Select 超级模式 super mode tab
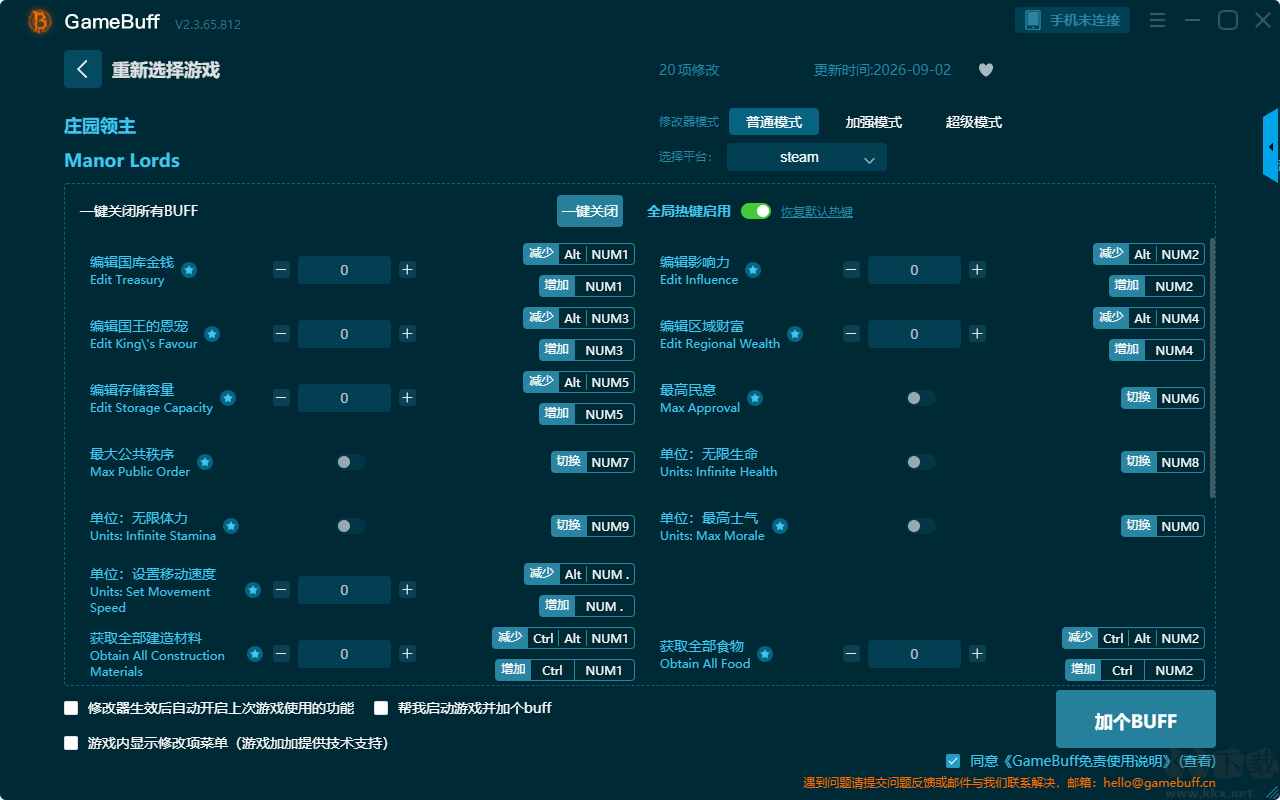Screen dimensions: 1280x800 point(974,122)
